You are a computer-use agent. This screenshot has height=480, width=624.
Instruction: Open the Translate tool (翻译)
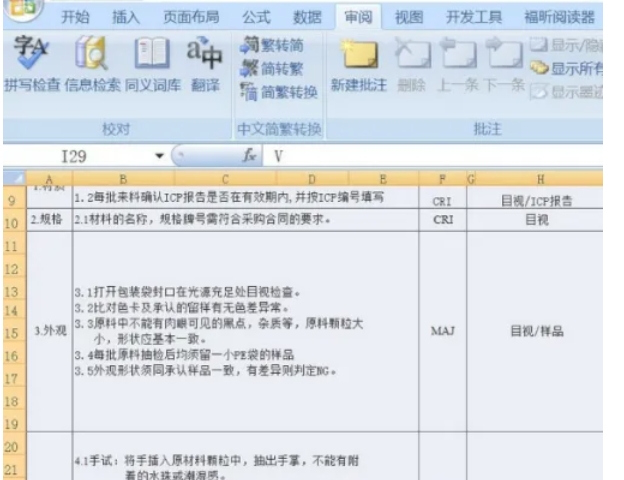click(x=205, y=64)
